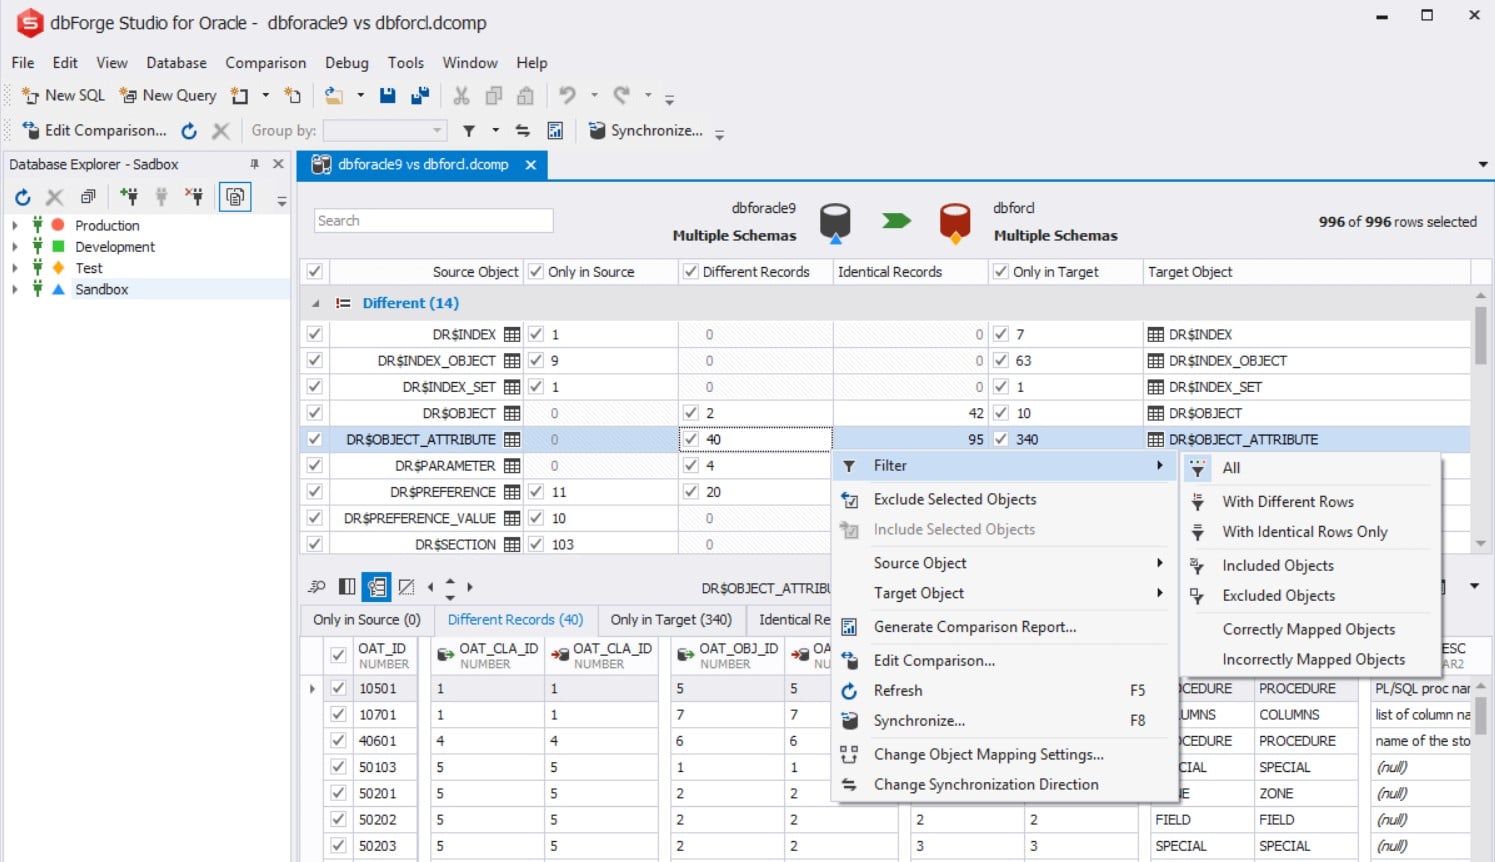Click the Target Object column header
This screenshot has height=862, width=1495.
[x=1306, y=271]
